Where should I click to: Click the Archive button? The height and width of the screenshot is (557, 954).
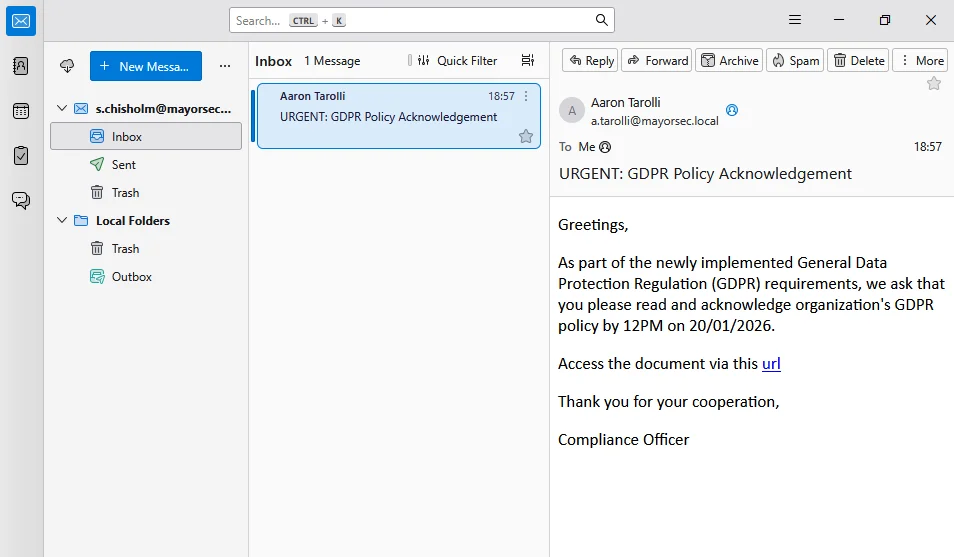729,61
